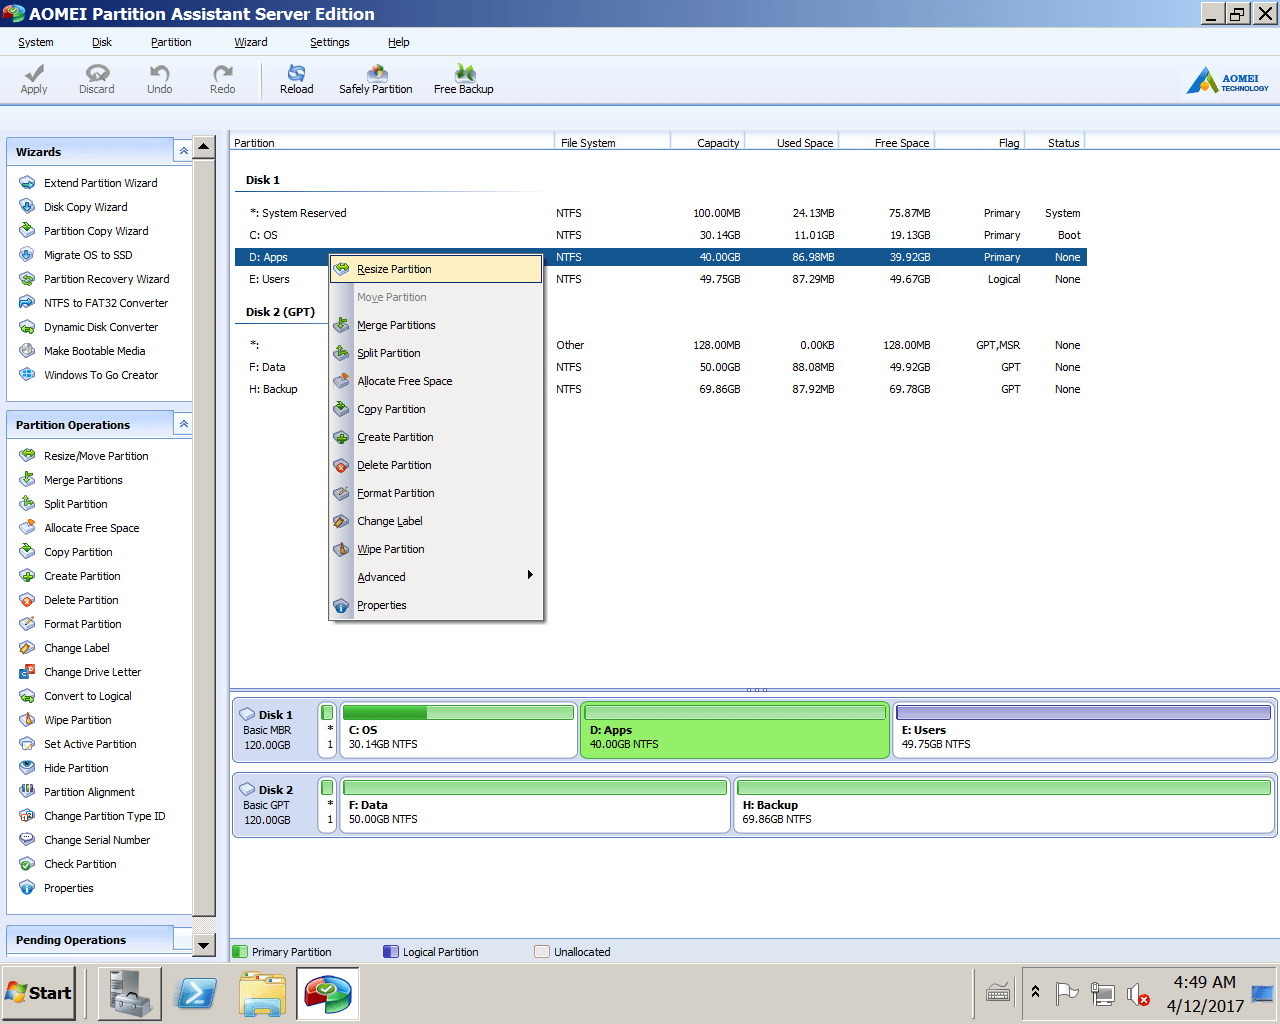Choose Properties in the context menu

(x=436, y=605)
